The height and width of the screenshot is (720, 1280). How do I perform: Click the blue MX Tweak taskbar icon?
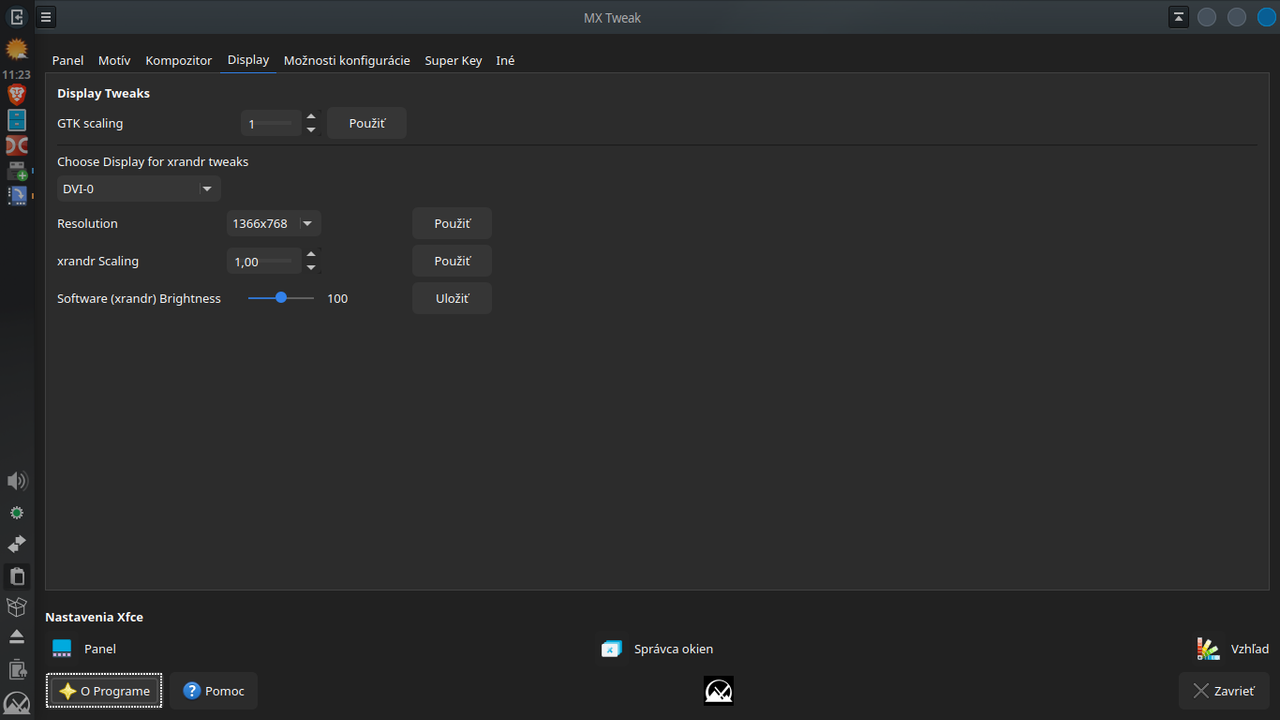pyautogui.click(x=16, y=195)
